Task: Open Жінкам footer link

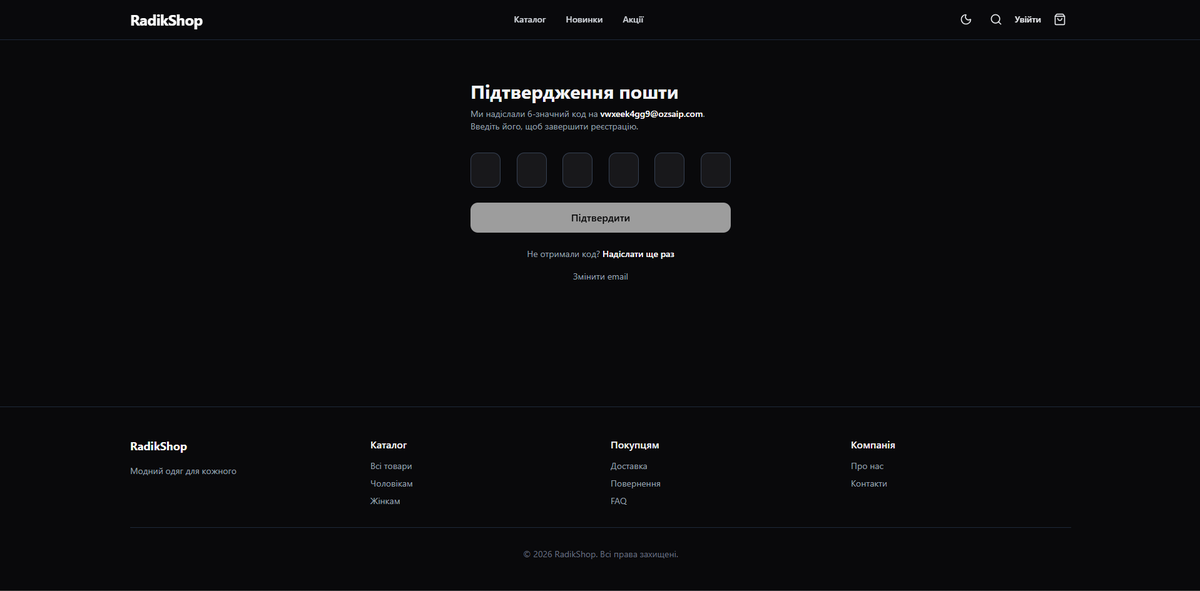Action: click(x=385, y=501)
